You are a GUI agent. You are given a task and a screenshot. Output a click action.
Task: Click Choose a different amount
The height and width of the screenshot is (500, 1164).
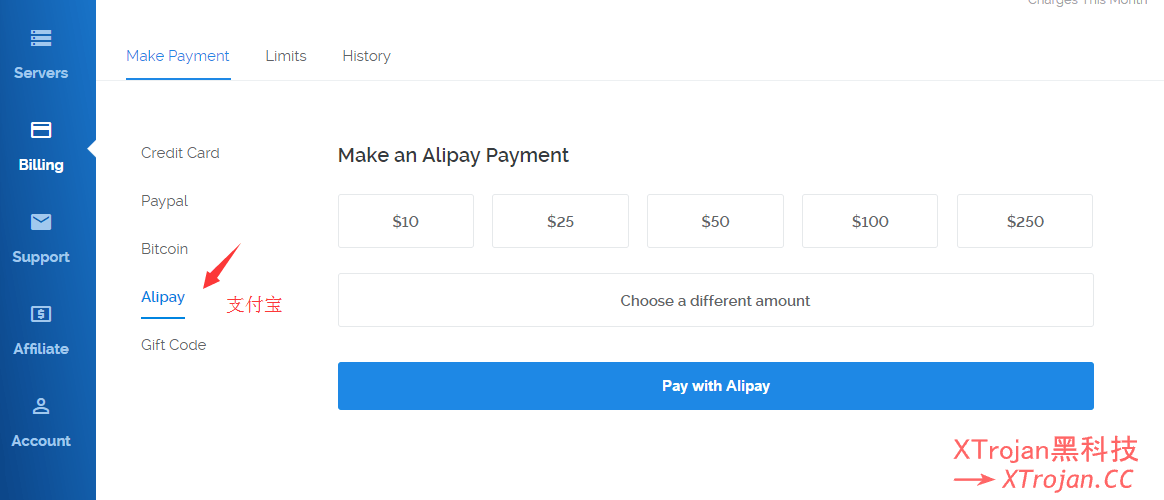click(x=715, y=300)
